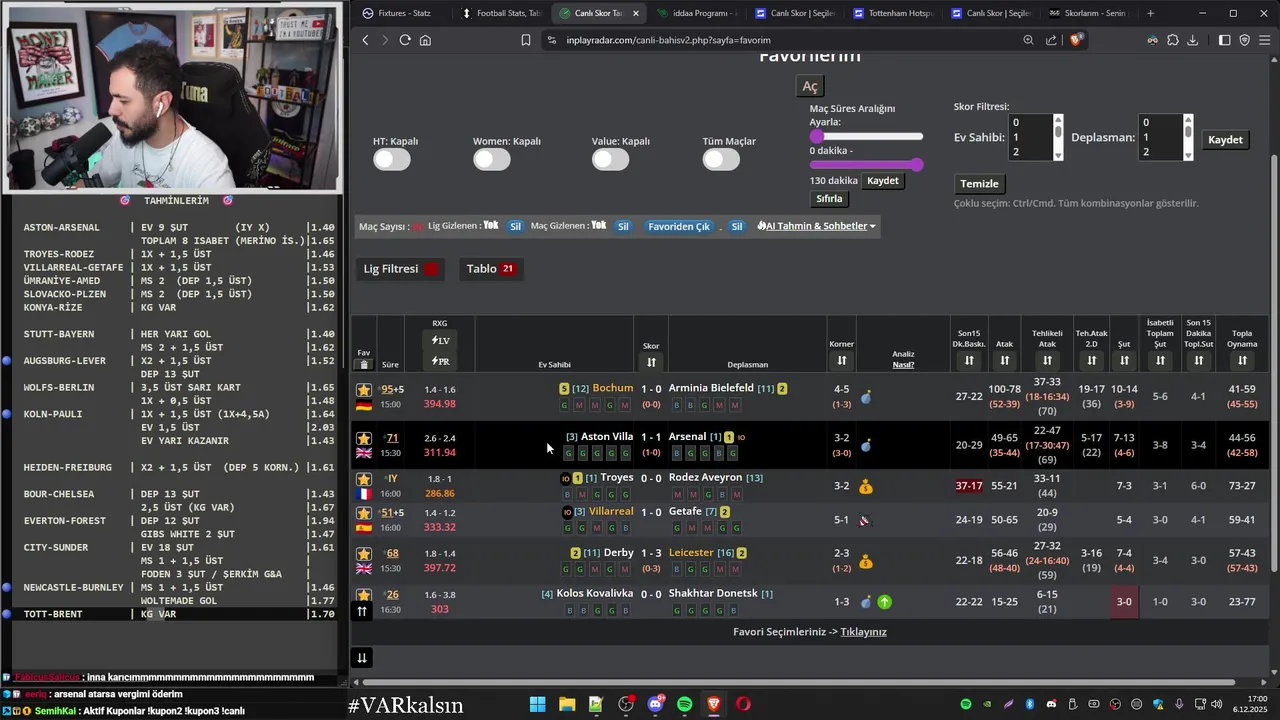
Task: Click the scroll-to-top double arrow icon
Action: 362,611
